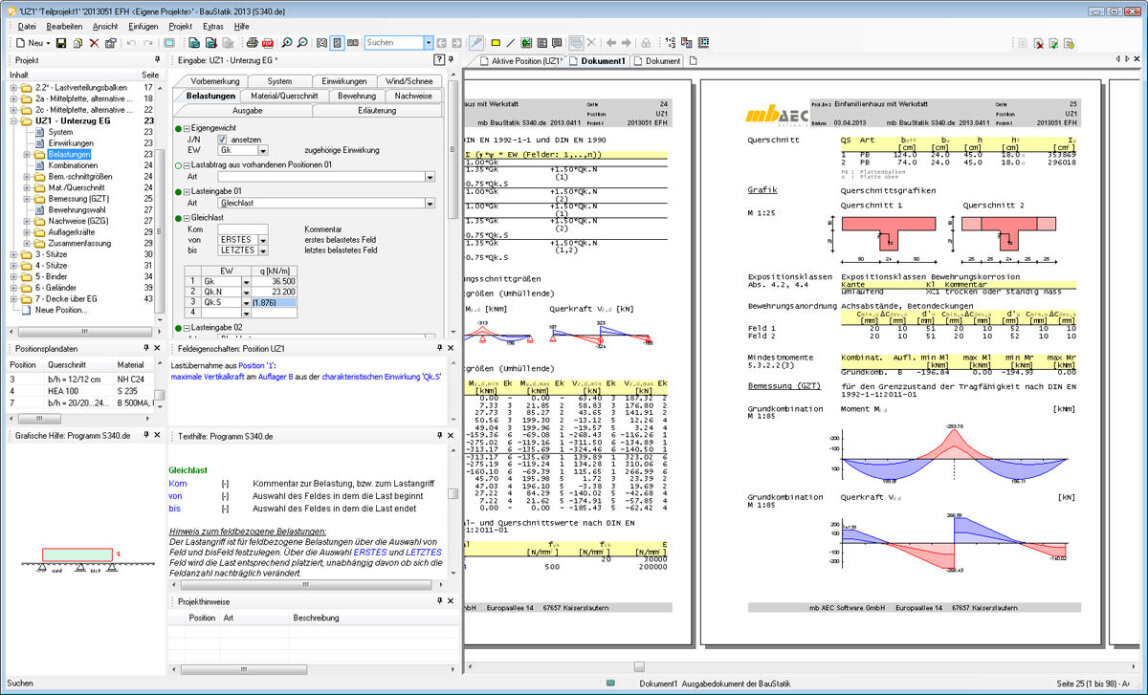The width and height of the screenshot is (1148, 695).
Task: Click the LETZTES link in help text
Action: tap(424, 553)
